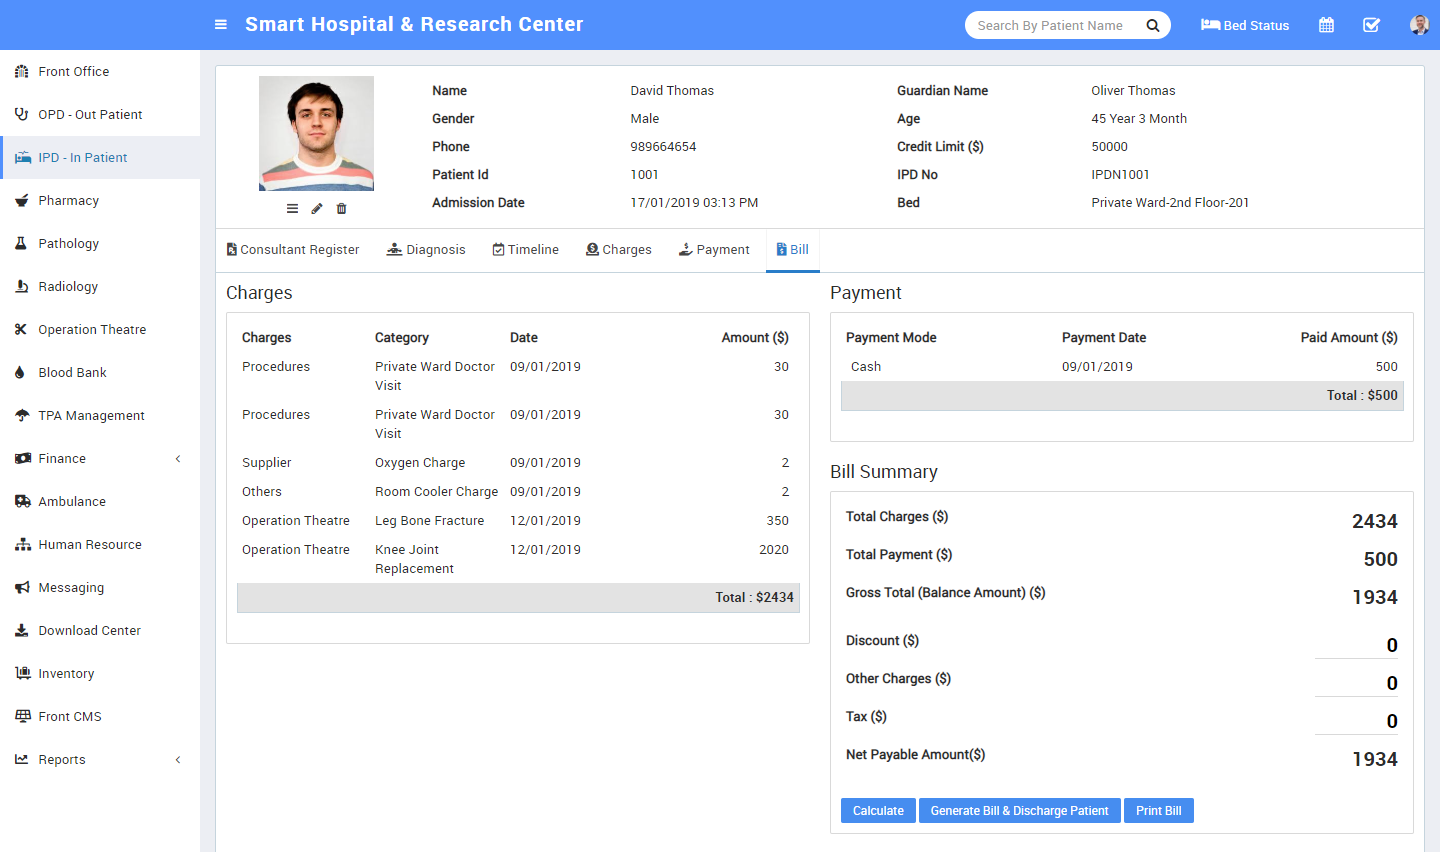
Task: Expand the Finance submenu chevron
Action: (178, 459)
